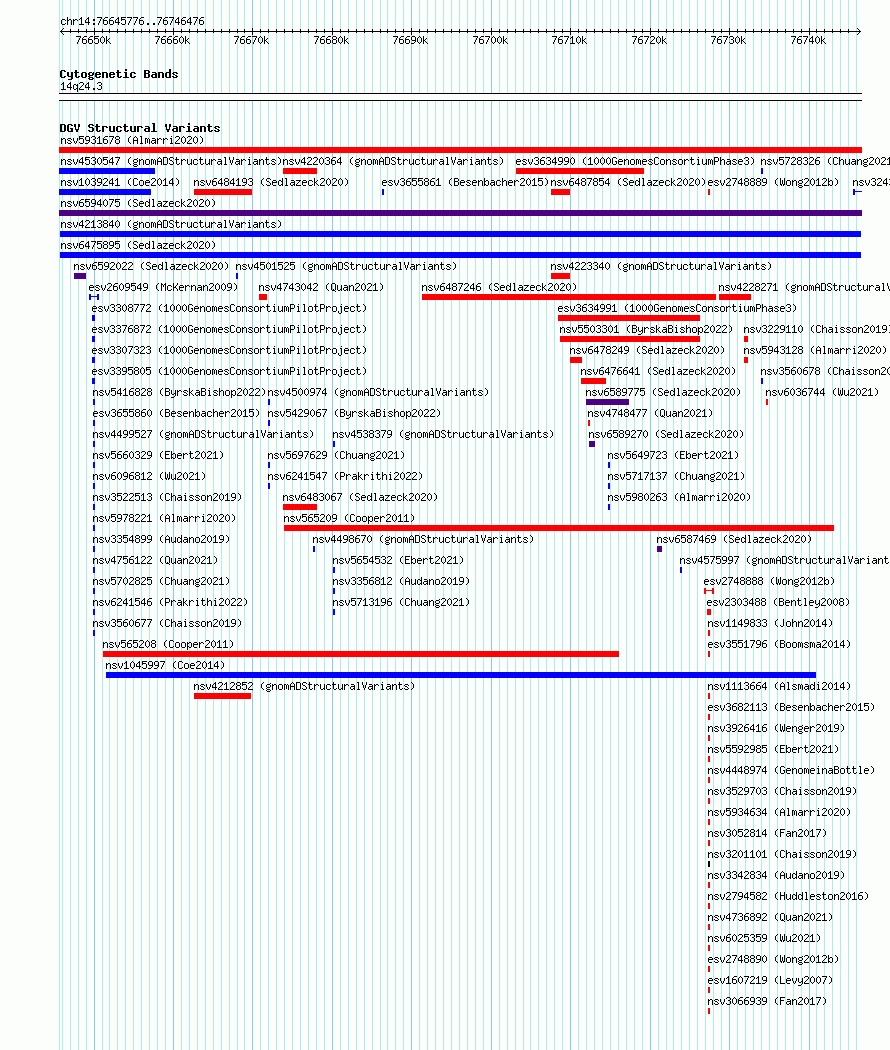Viewport: 890px width, 1050px height.
Task: Click the chr14:76645776..76746476 region label
Action: point(132,21)
